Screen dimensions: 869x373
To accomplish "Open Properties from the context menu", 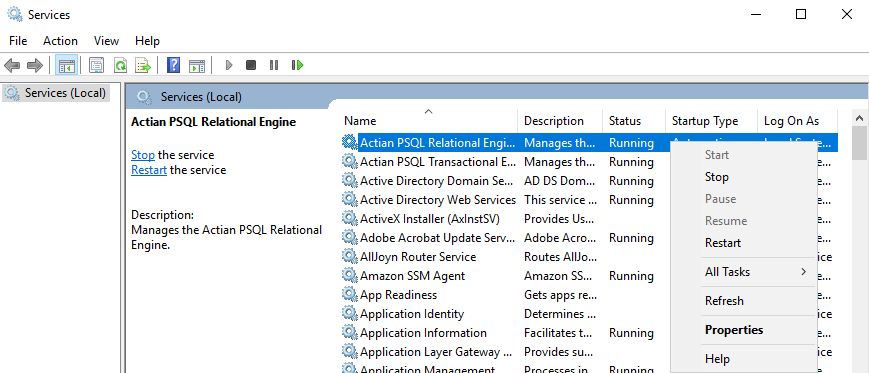I will (744, 330).
